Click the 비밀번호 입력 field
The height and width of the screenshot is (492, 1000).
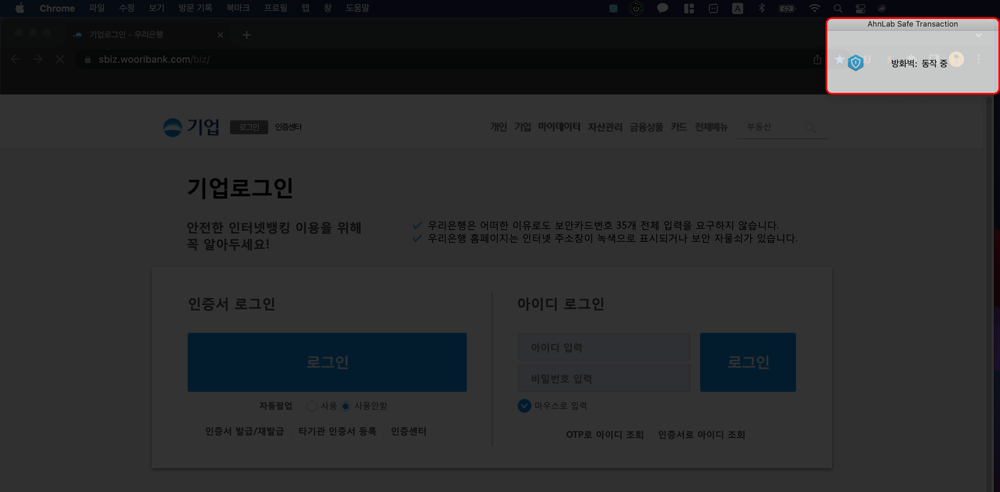tap(604, 379)
